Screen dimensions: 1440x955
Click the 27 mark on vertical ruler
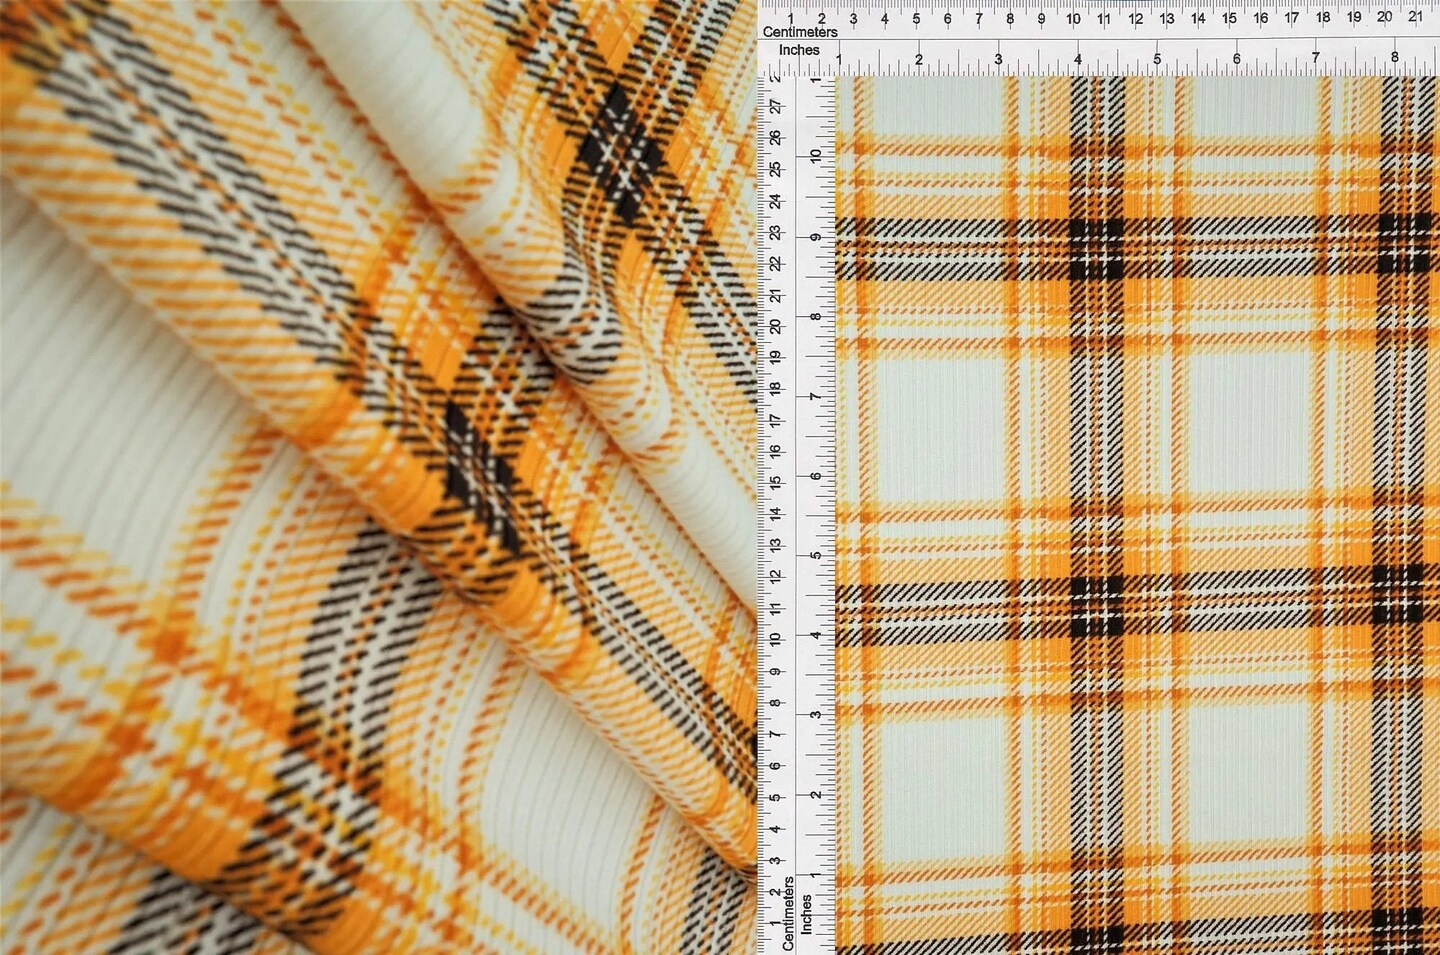tap(776, 107)
